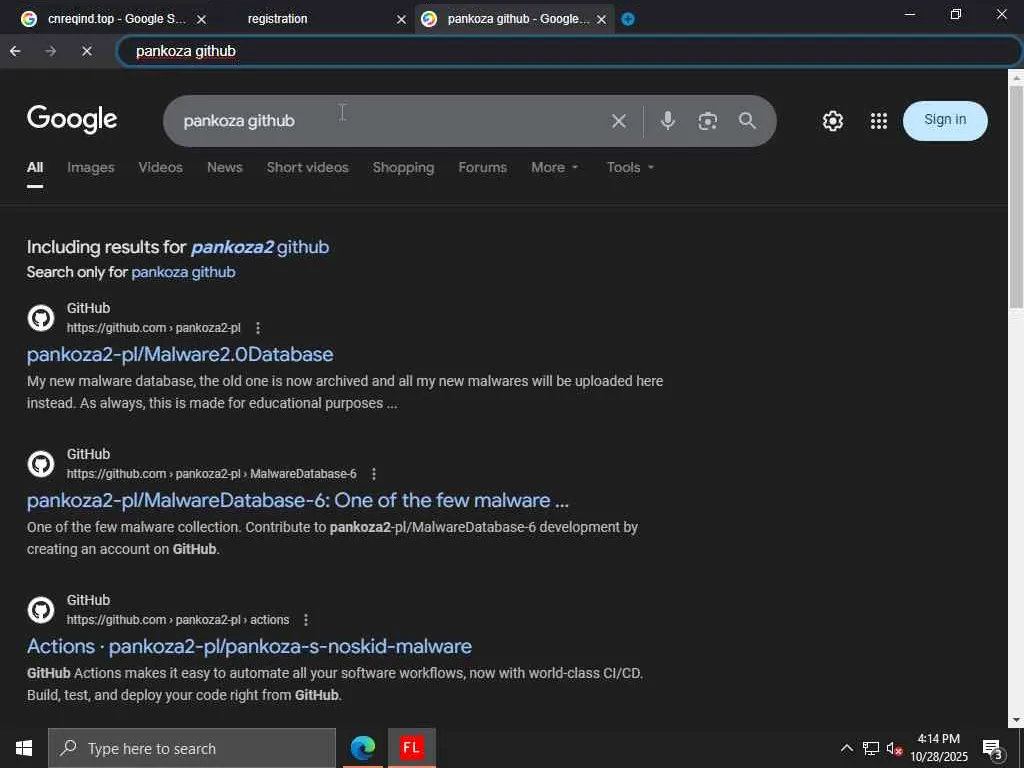Go forward with the forward arrow
1024x768 pixels.
(x=50, y=51)
